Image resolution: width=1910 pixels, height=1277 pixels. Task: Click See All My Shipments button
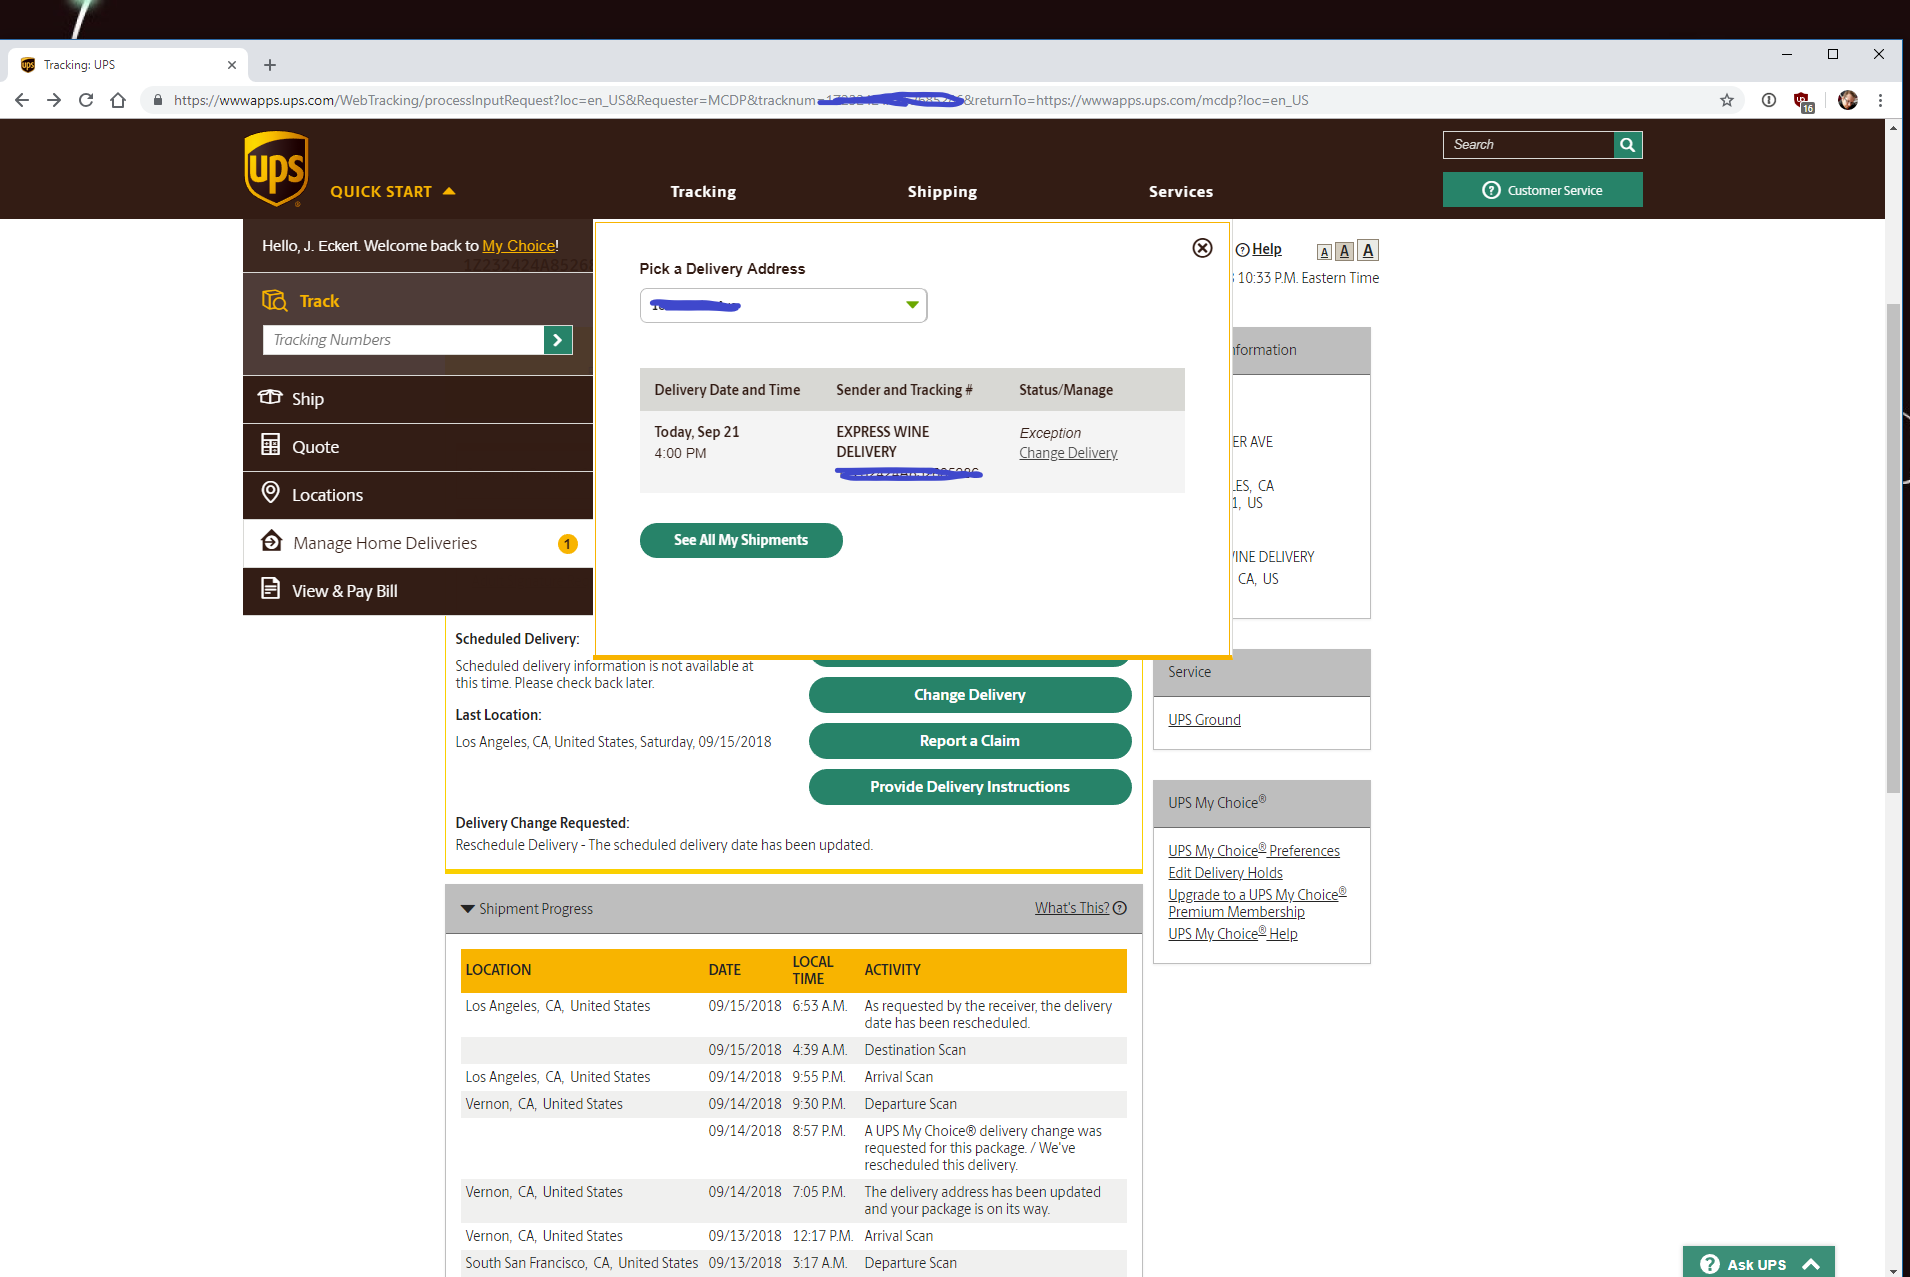(740, 540)
